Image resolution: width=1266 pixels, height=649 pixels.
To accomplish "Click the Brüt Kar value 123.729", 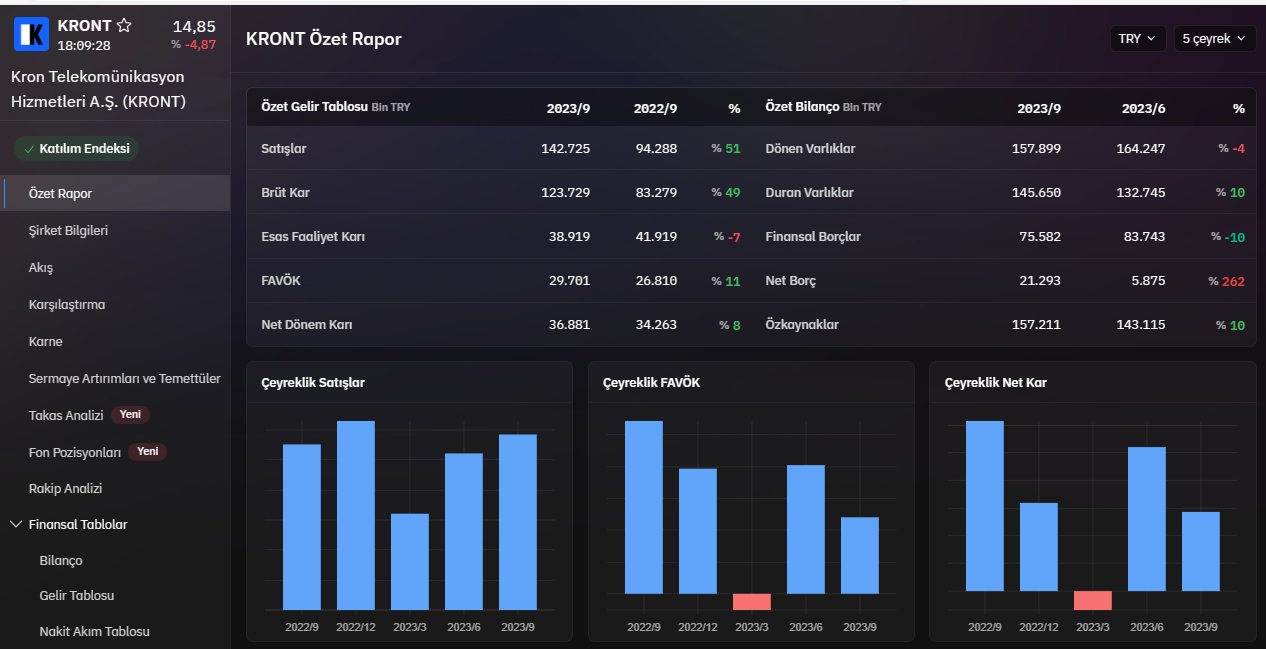I will [x=566, y=192].
